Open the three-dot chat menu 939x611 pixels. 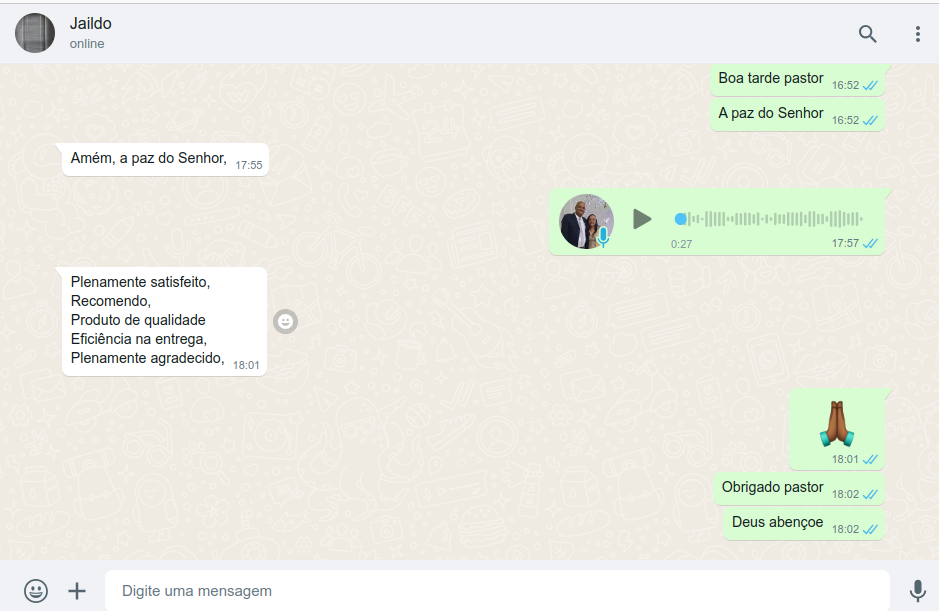(x=917, y=34)
